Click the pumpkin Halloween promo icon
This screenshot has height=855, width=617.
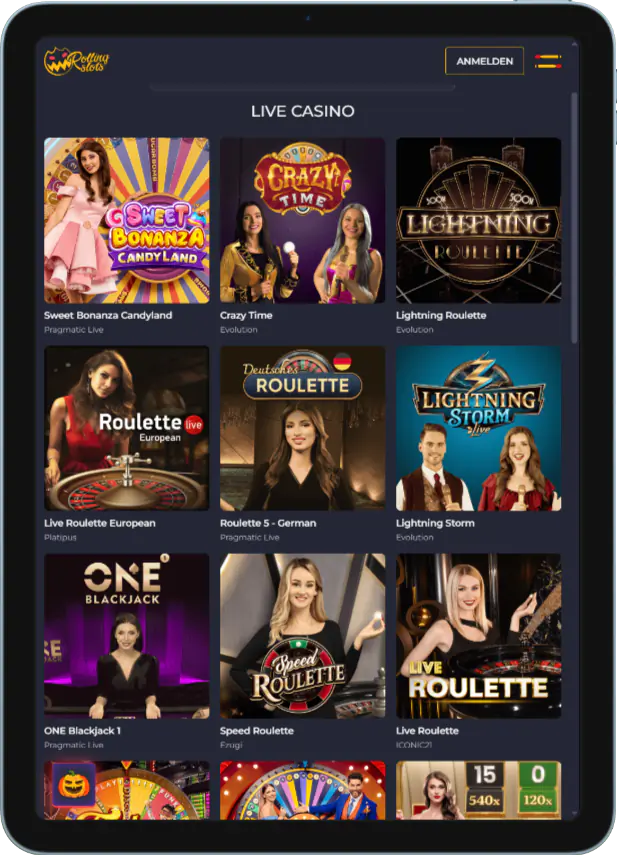coord(74,785)
